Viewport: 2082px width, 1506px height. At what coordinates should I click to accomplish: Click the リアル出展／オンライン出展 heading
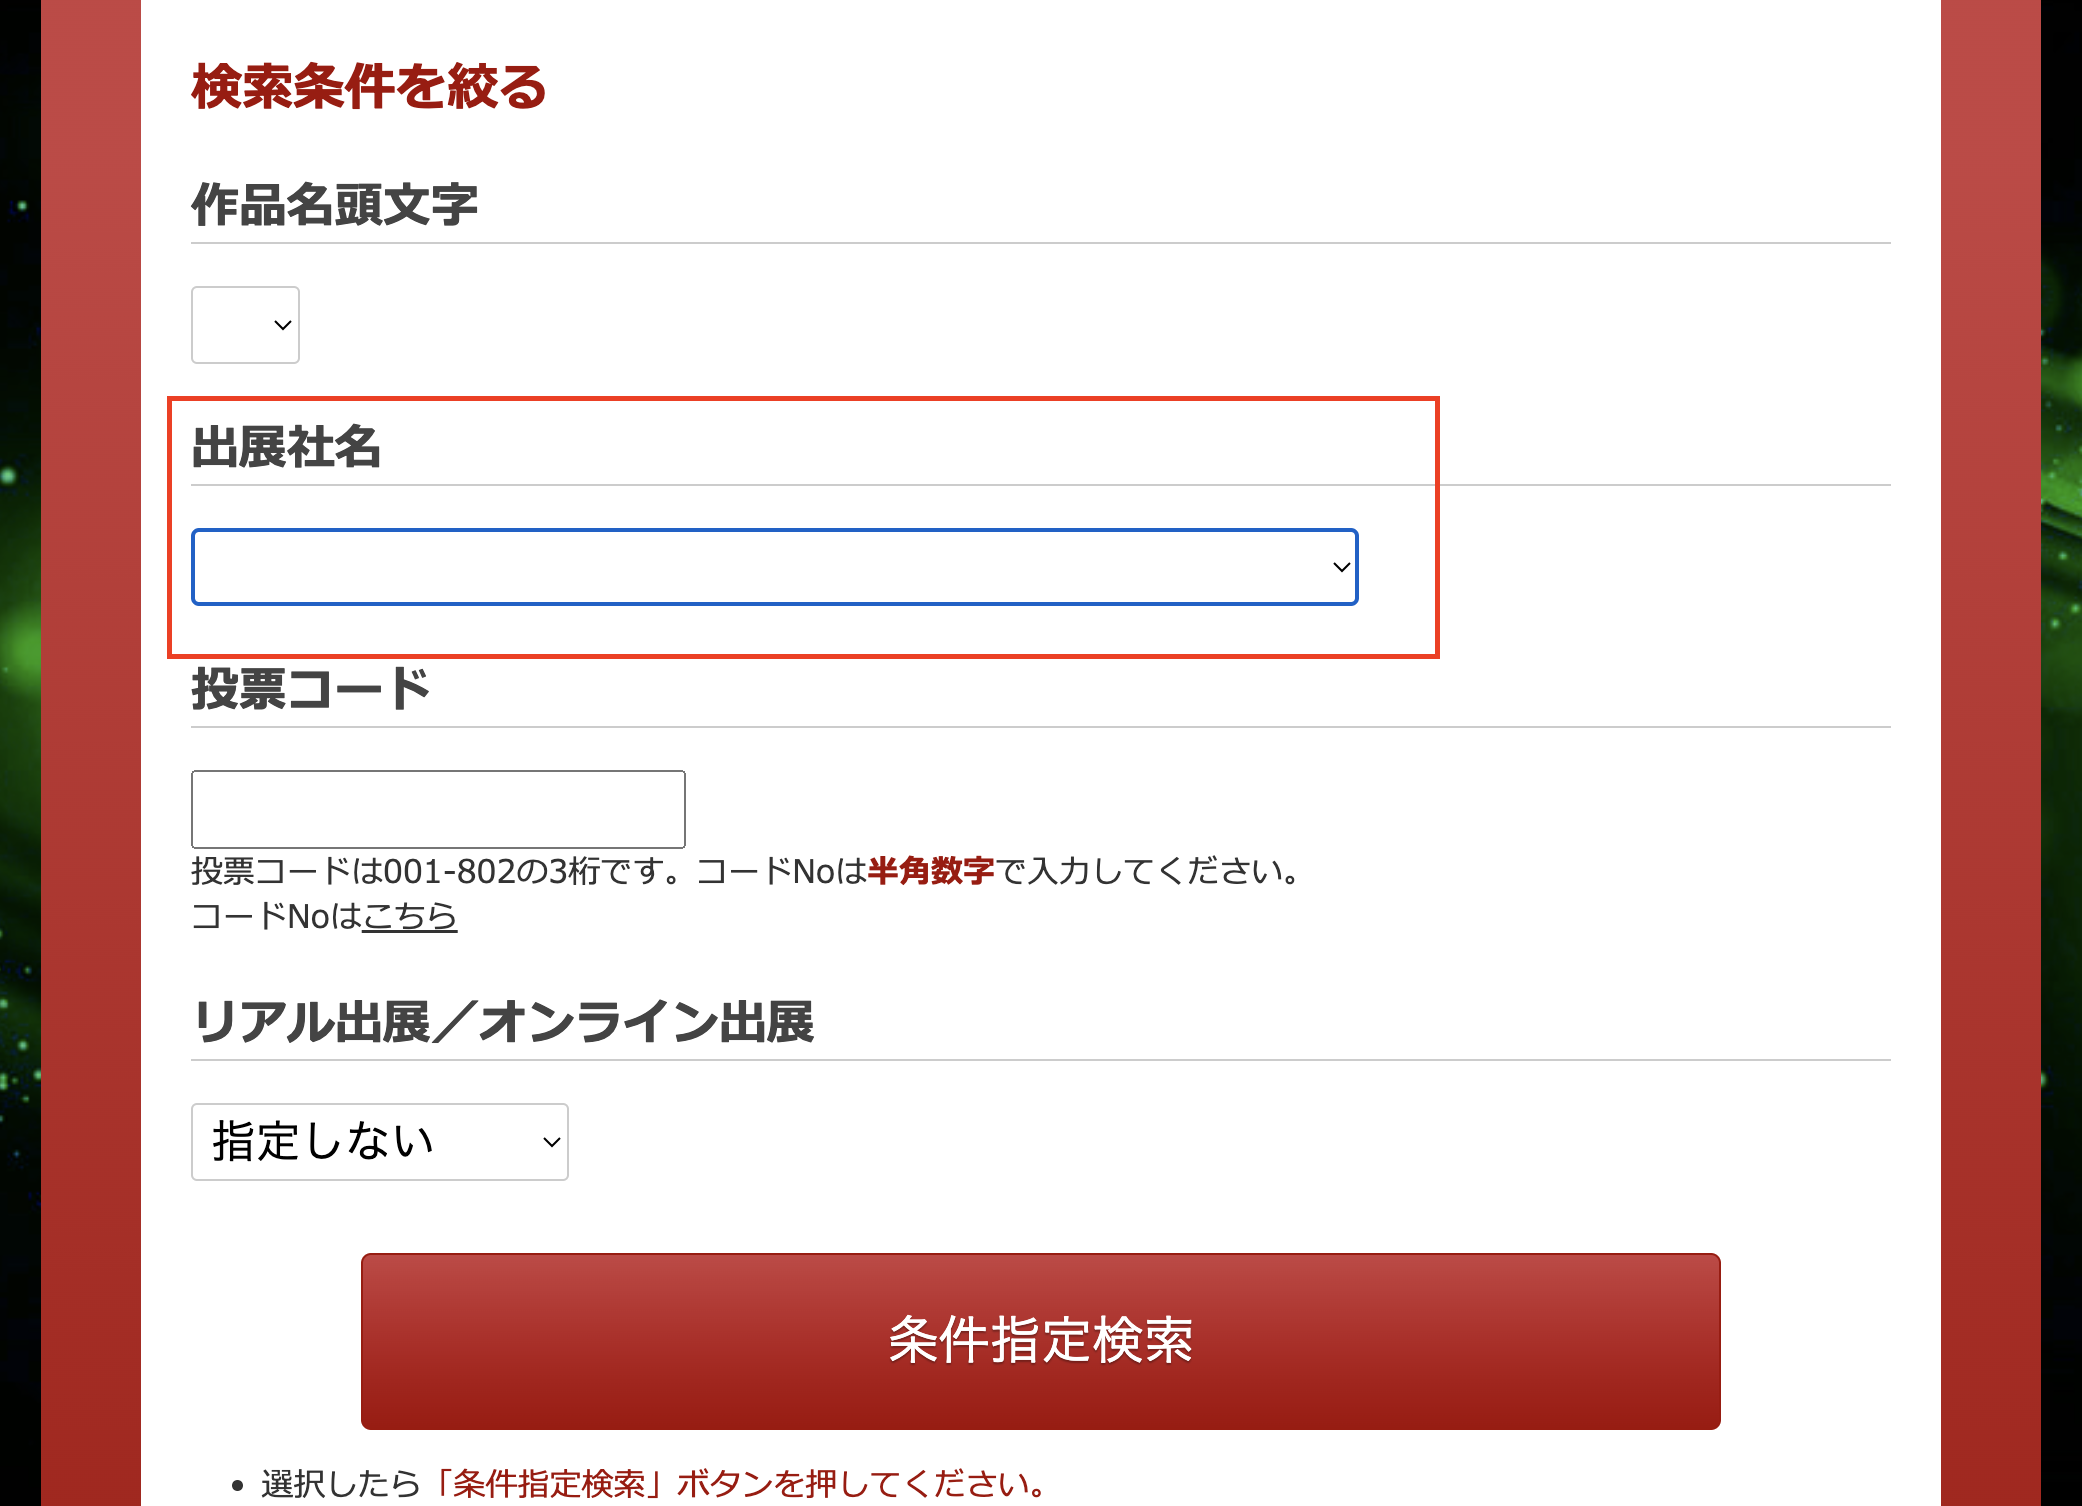point(503,1022)
